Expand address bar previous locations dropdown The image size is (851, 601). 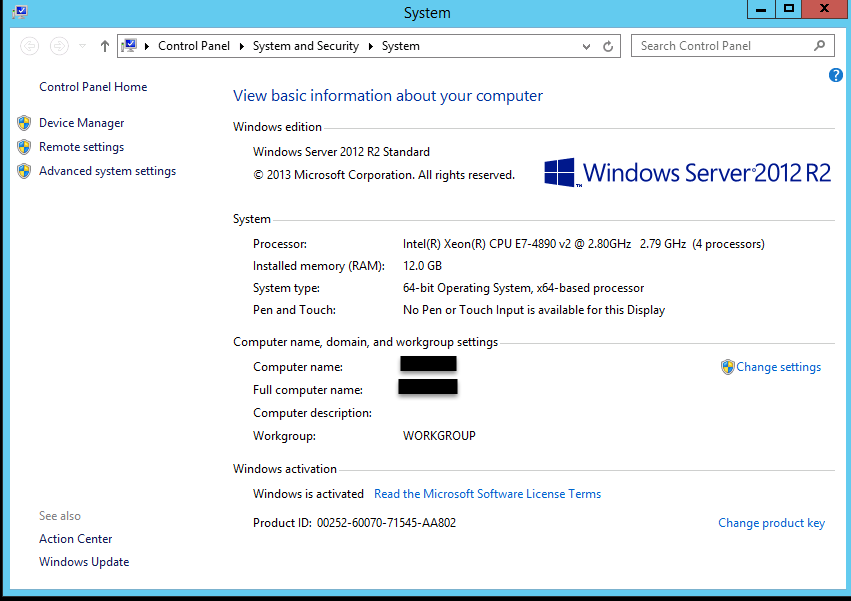587,46
